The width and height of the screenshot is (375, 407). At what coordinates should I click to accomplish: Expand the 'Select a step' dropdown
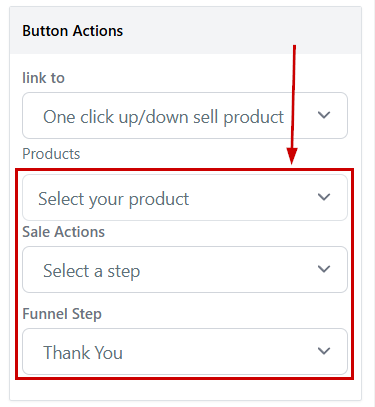(185, 269)
